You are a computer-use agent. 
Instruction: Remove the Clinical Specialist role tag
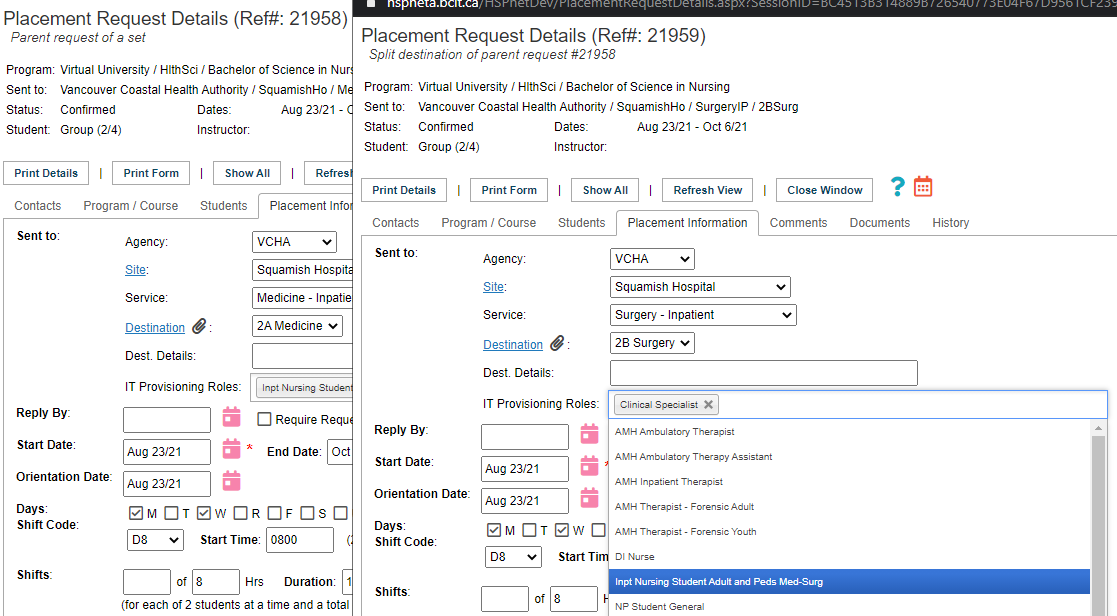[x=708, y=404]
